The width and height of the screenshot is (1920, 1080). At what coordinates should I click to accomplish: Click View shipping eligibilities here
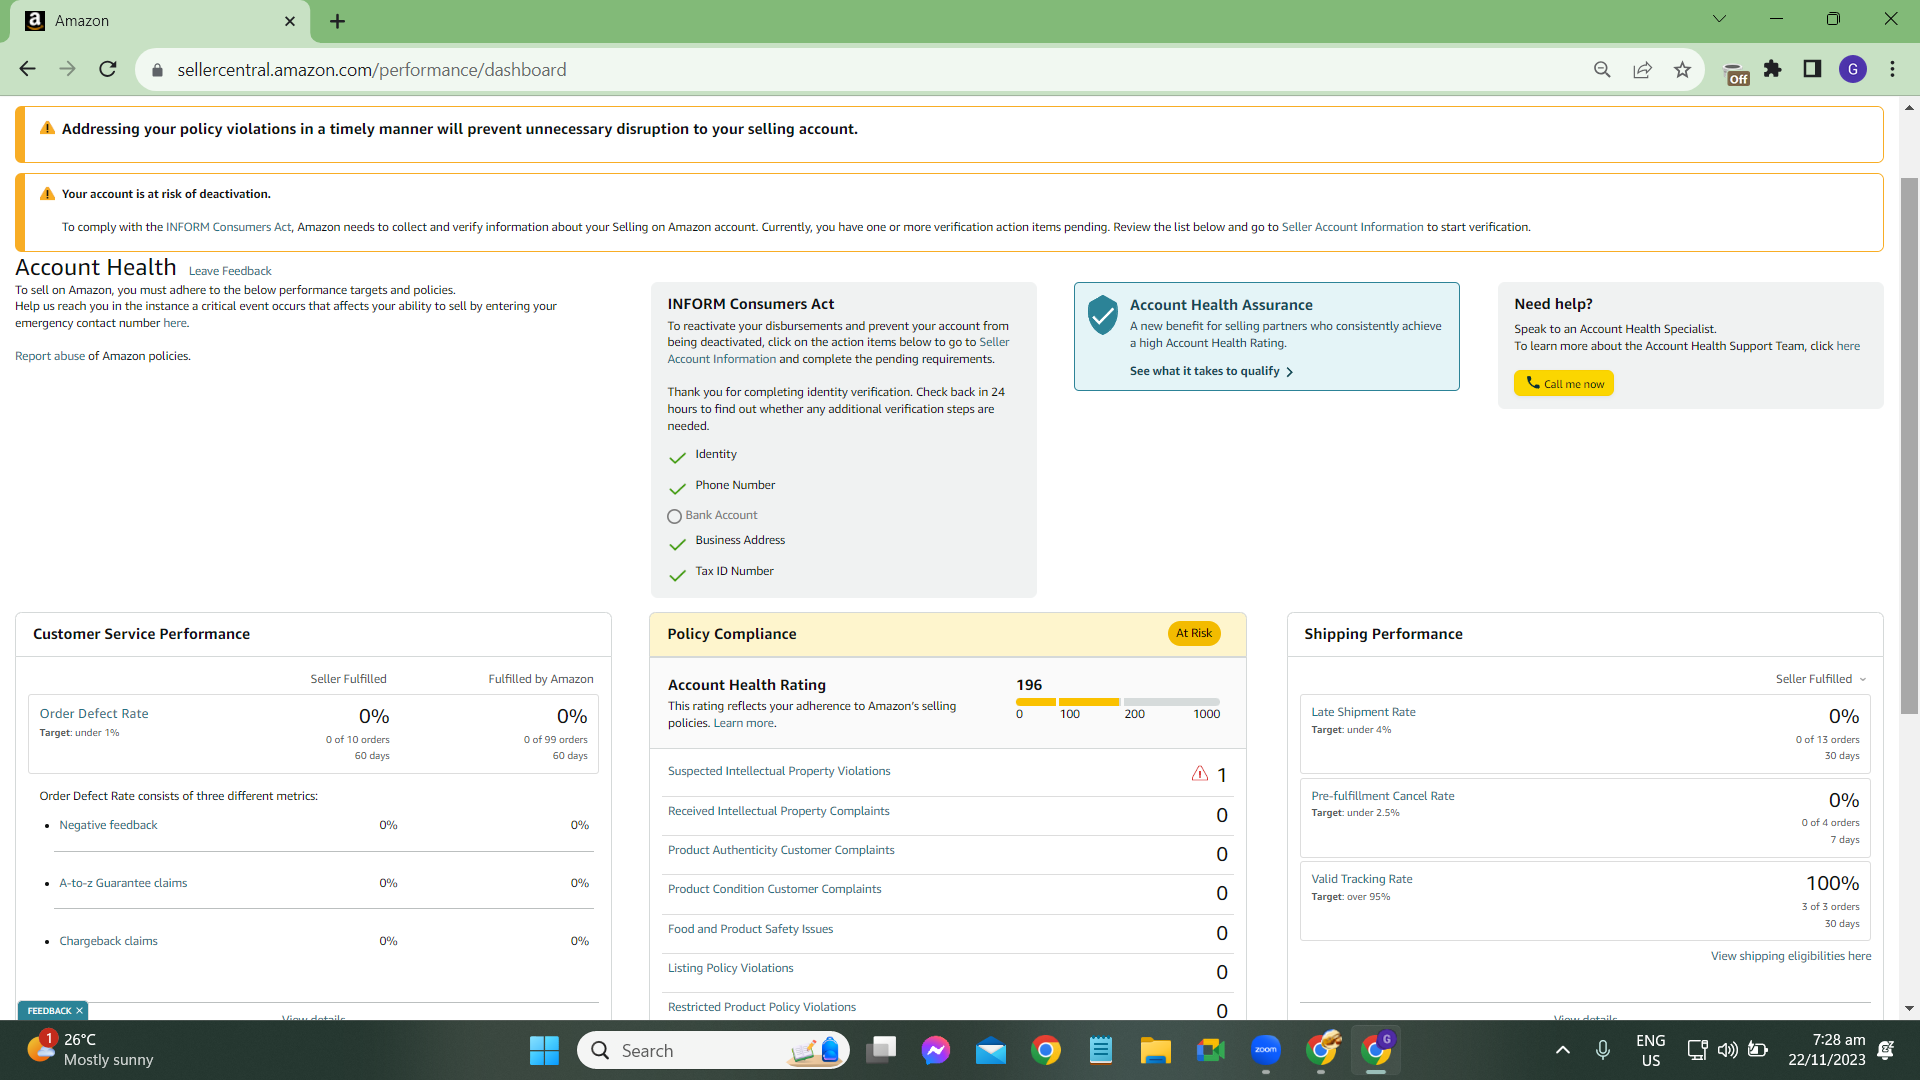1790,956
